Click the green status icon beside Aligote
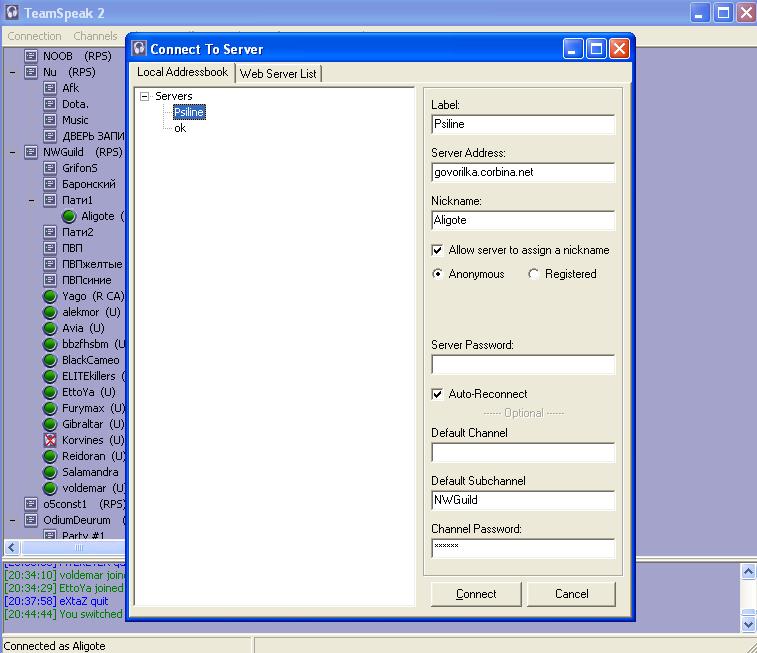This screenshot has width=757, height=653. coord(69,216)
